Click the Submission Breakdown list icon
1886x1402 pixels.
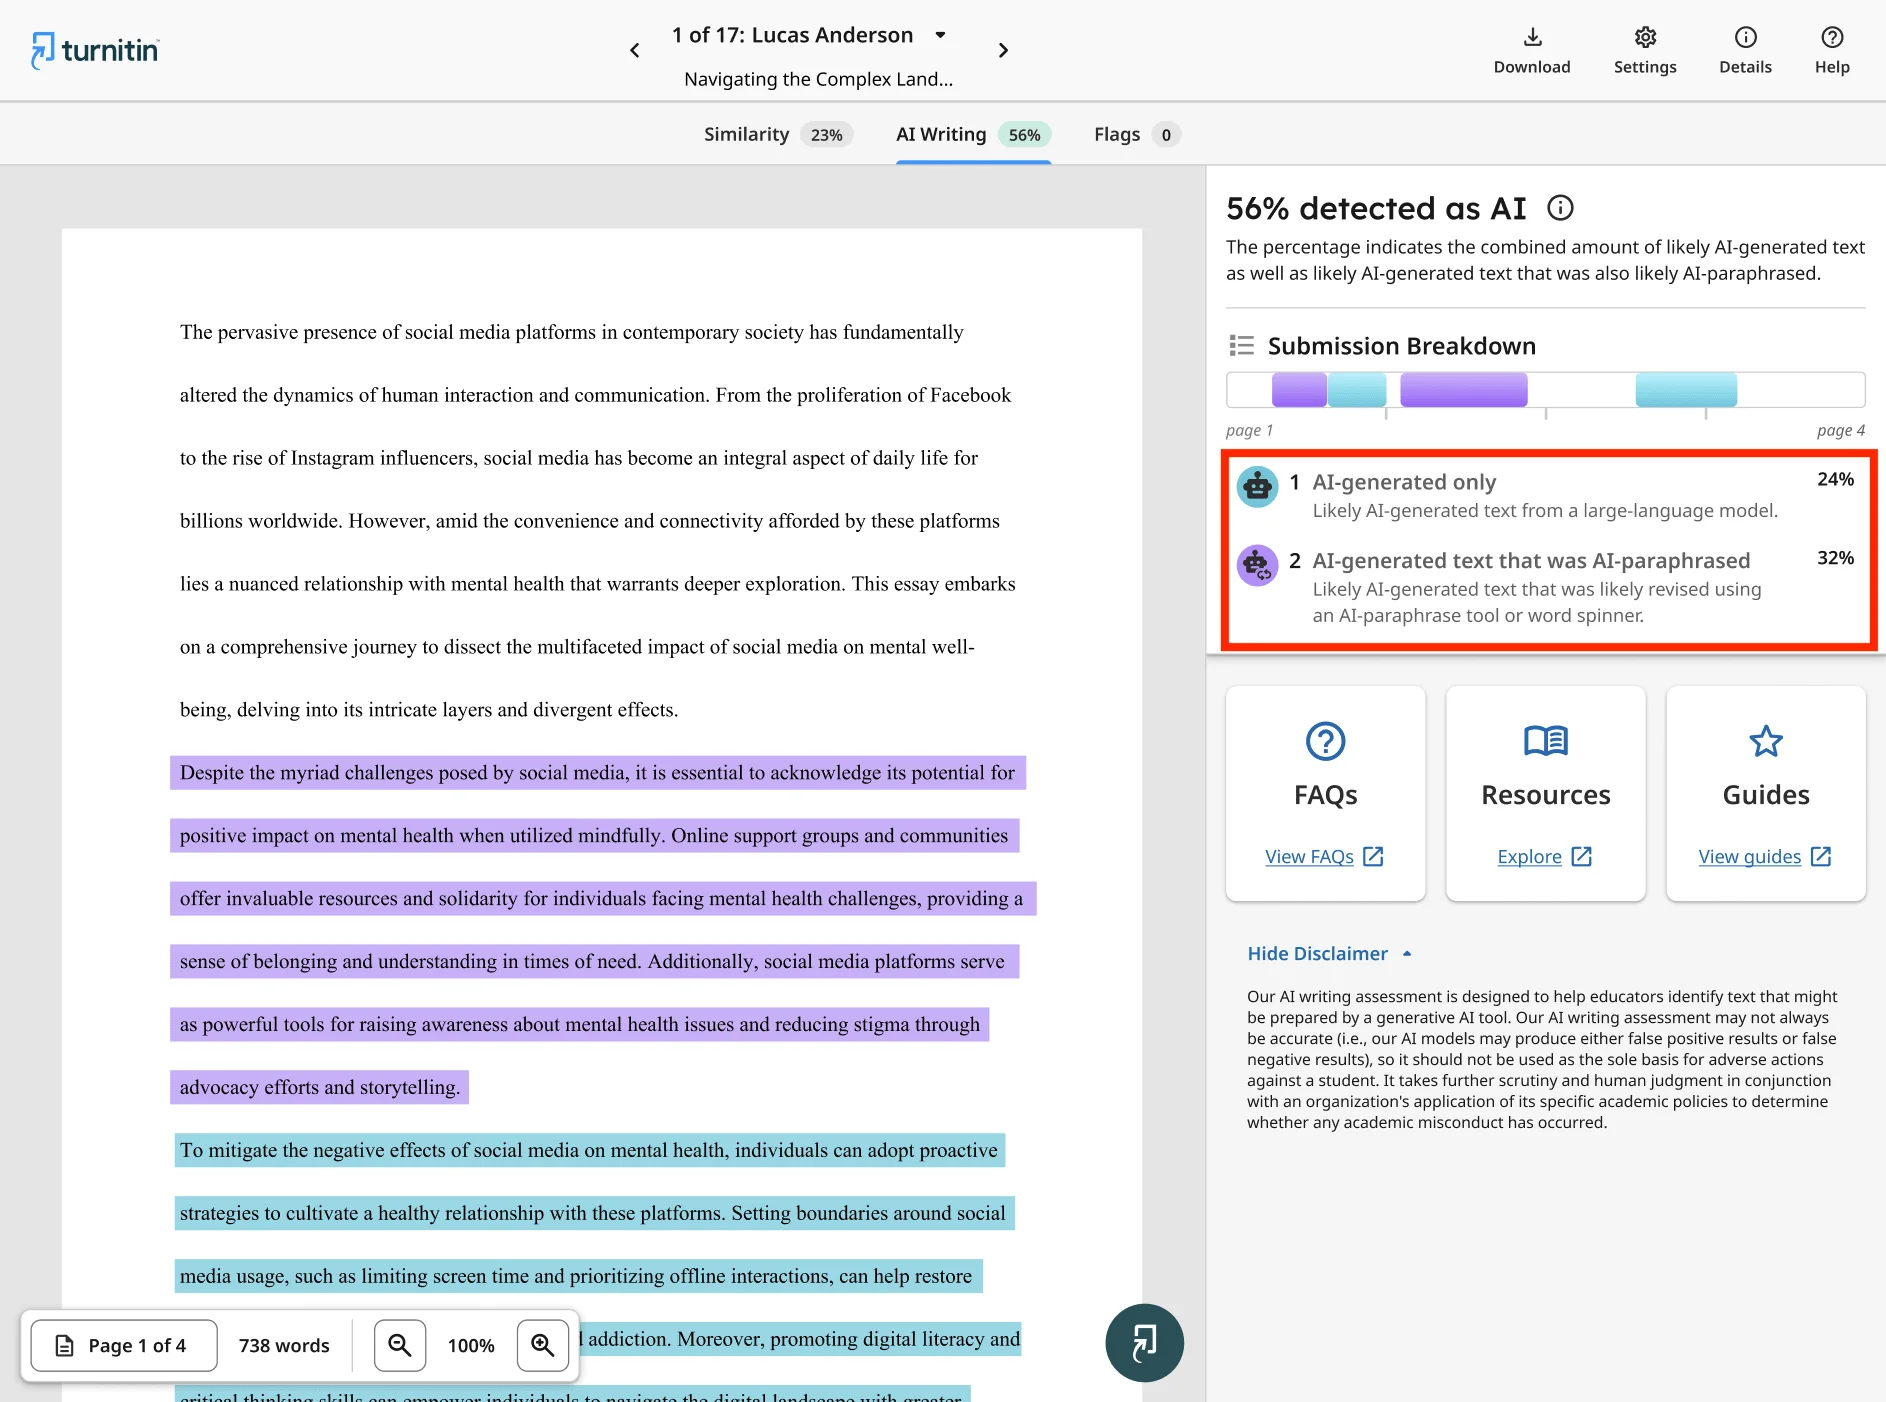pyautogui.click(x=1241, y=346)
